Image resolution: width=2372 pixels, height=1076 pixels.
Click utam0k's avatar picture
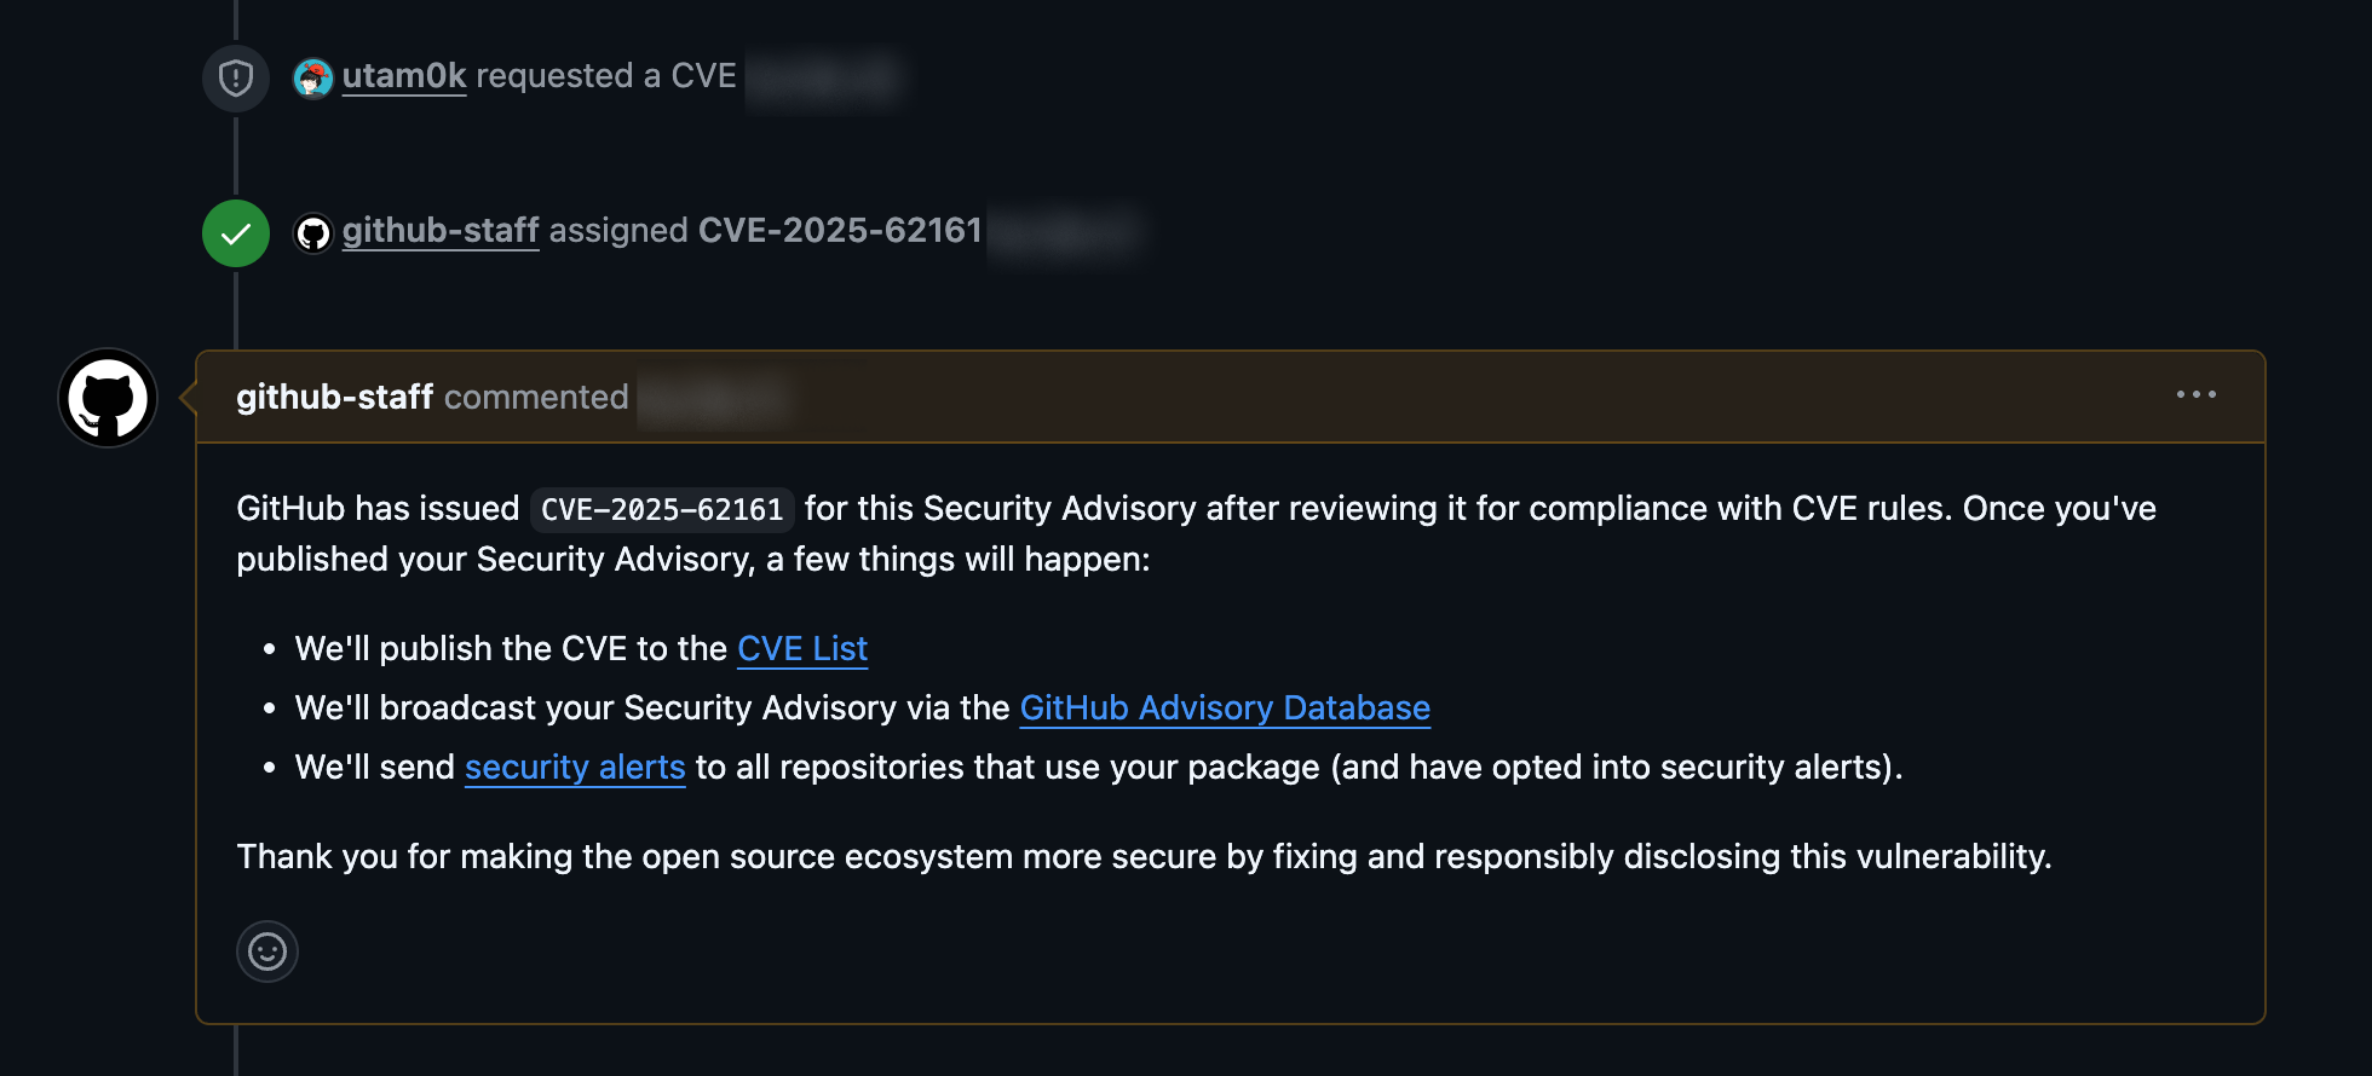tap(313, 77)
